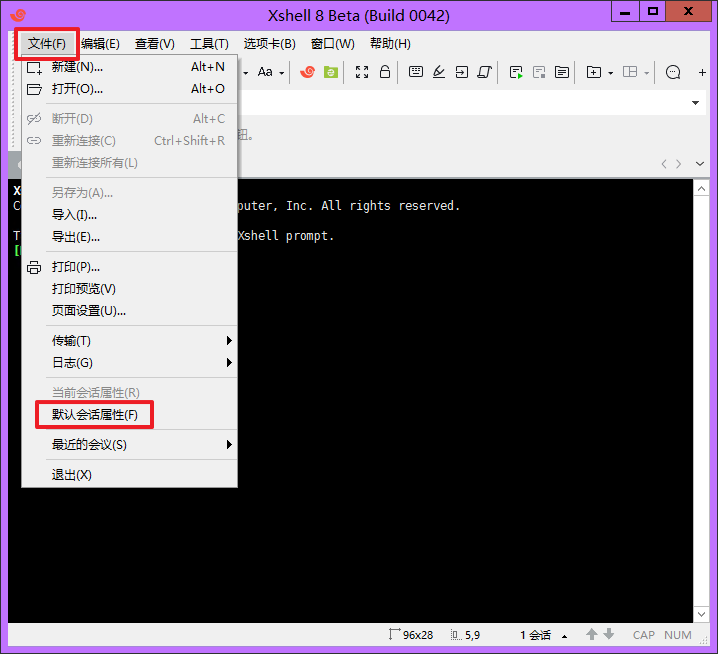Open the 窗口(W) menu
This screenshot has height=654, width=718.
(332, 44)
